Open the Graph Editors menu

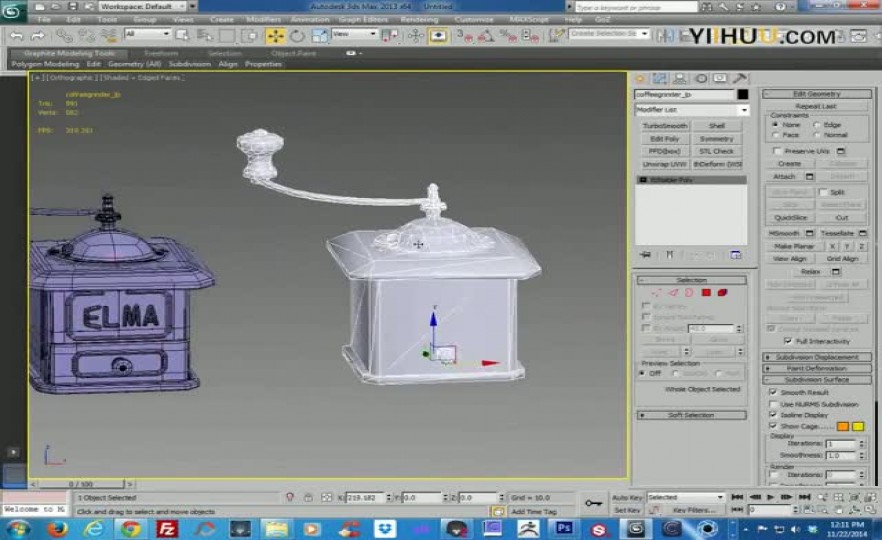pyautogui.click(x=363, y=19)
